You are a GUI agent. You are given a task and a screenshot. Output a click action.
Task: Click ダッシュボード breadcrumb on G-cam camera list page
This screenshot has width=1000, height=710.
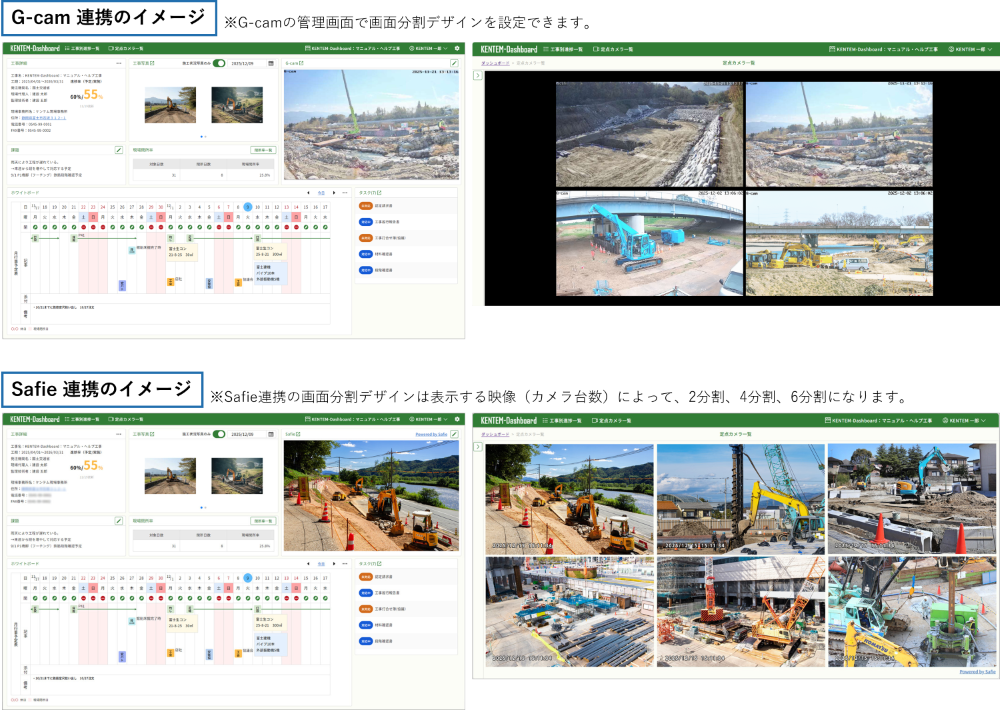pyautogui.click(x=495, y=63)
